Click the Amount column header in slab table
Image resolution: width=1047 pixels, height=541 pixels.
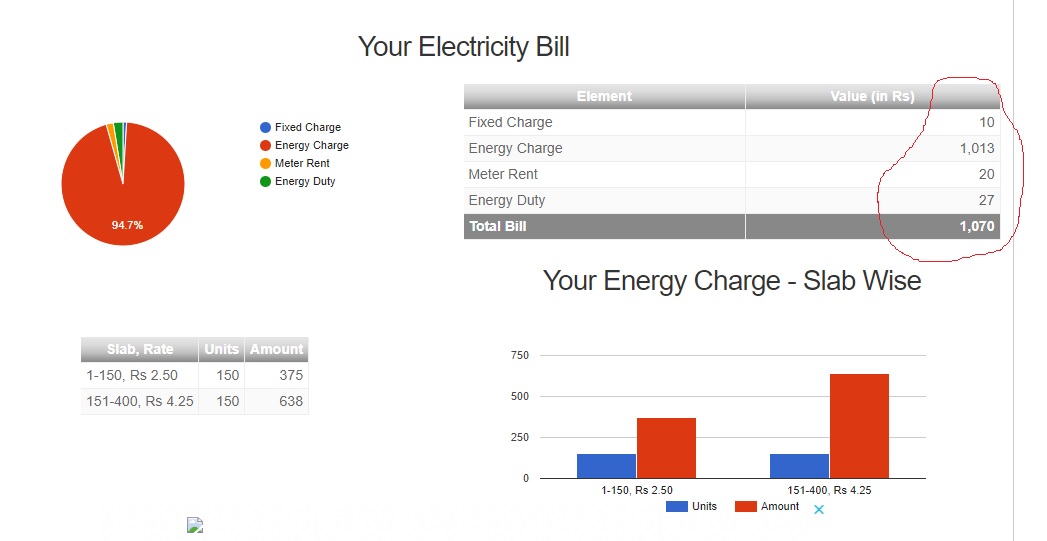pos(276,349)
